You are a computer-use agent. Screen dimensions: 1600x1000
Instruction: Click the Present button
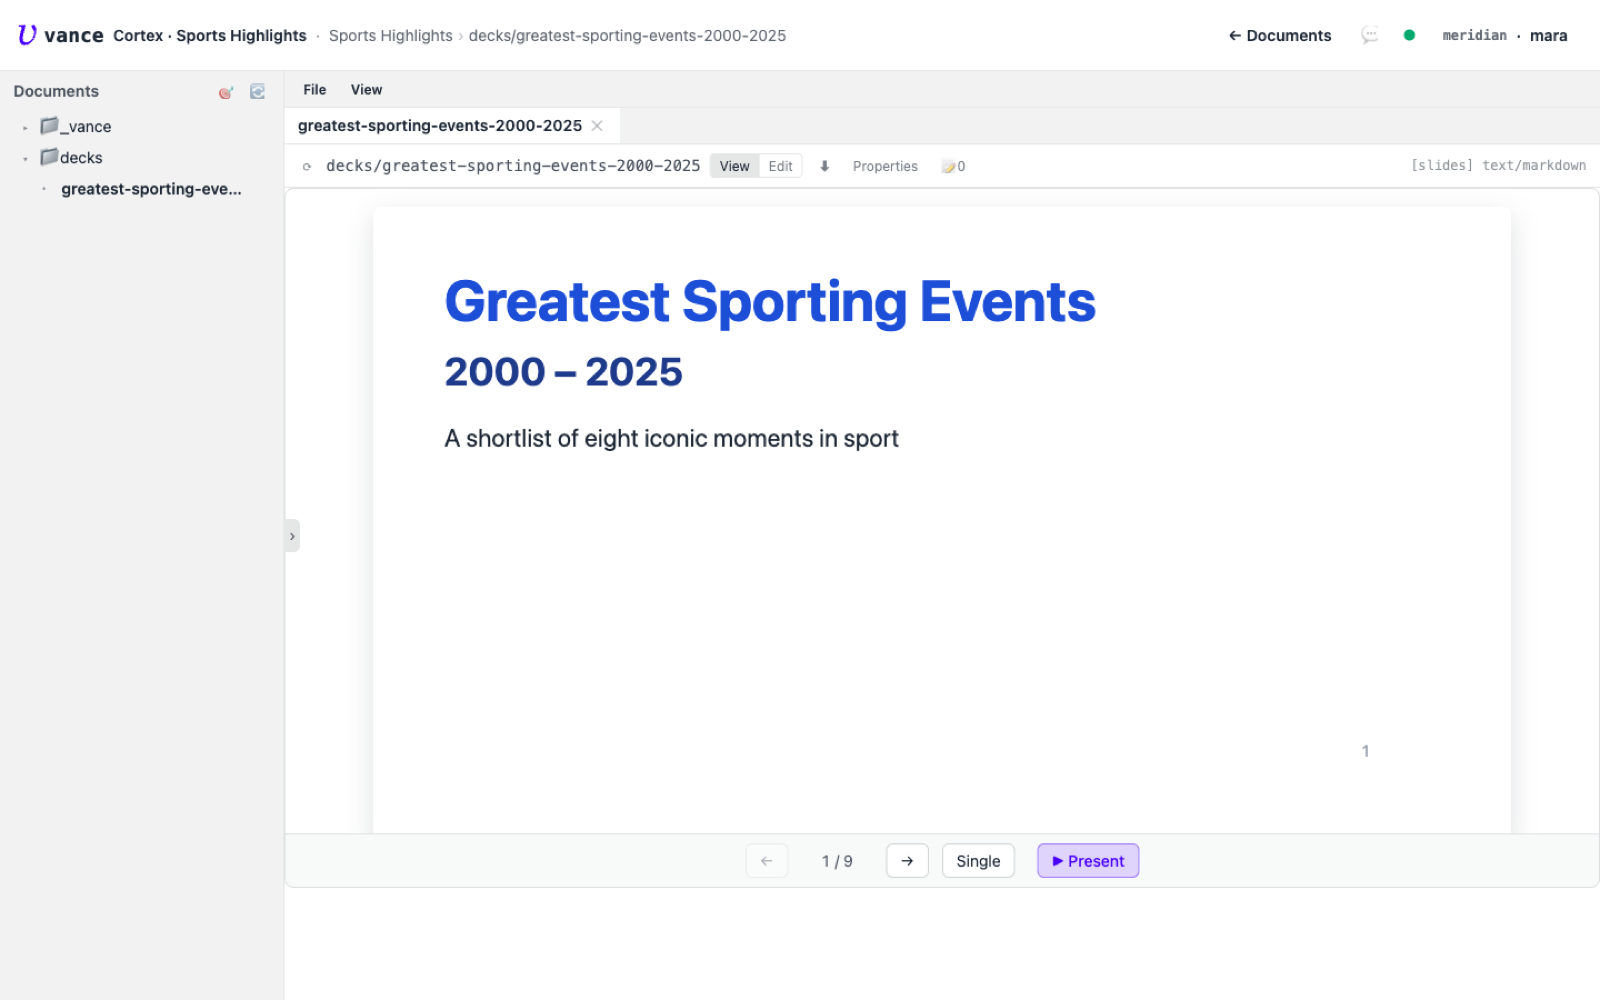click(1088, 861)
